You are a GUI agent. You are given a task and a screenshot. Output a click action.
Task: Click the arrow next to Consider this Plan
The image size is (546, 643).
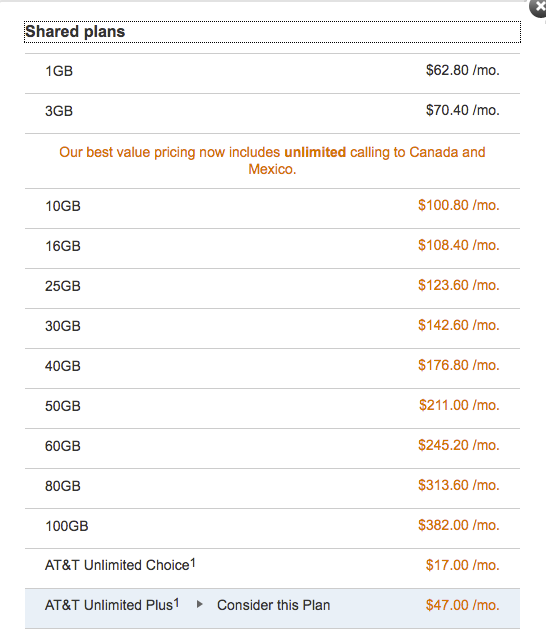click(x=200, y=604)
